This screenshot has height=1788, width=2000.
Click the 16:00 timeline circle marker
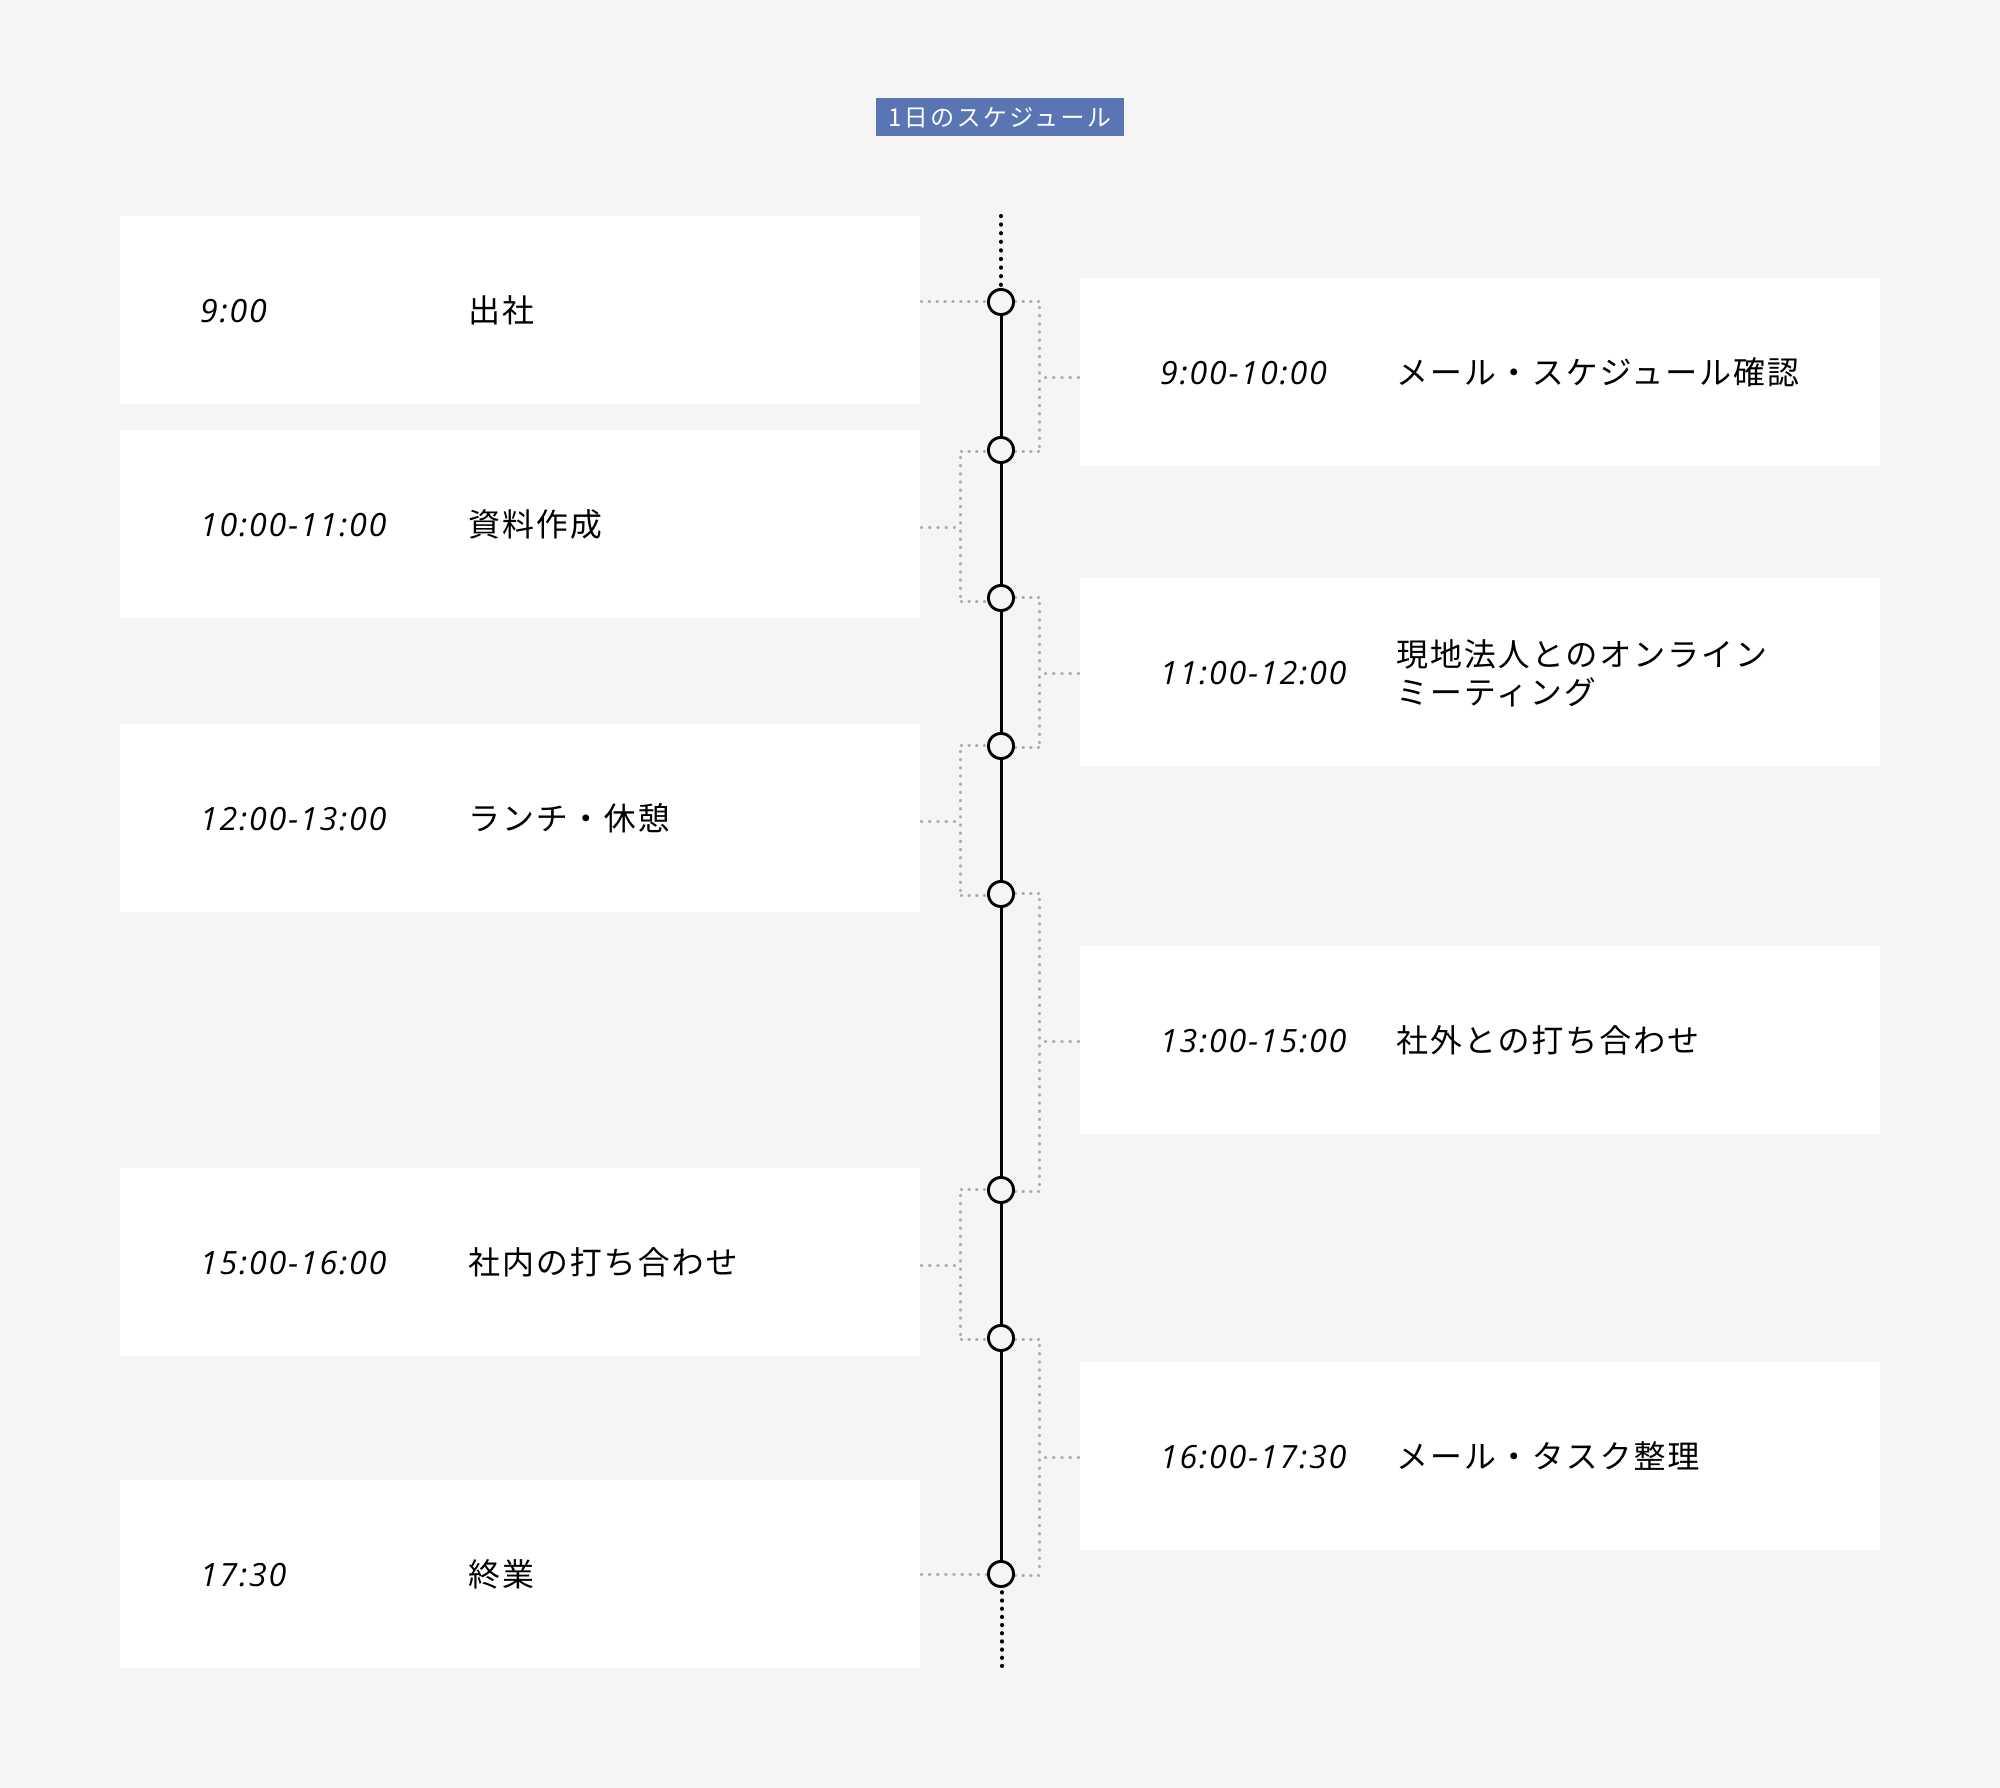pyautogui.click(x=1000, y=1338)
